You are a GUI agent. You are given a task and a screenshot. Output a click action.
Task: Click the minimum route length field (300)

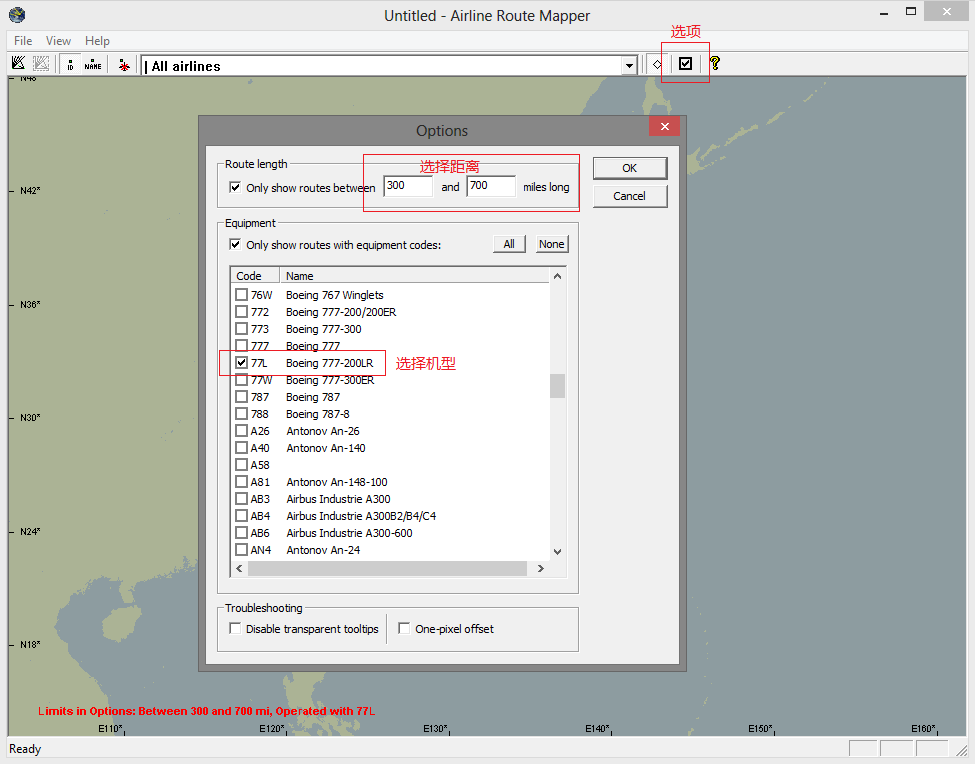point(408,186)
